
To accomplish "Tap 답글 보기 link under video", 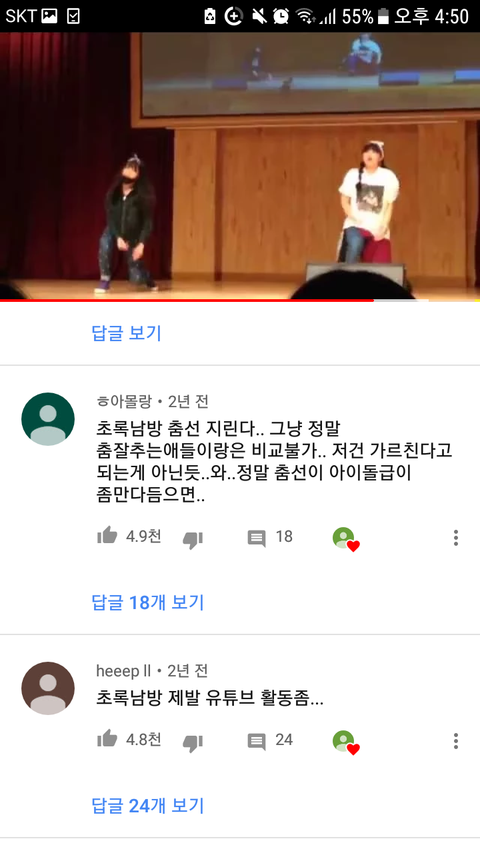I will coord(127,332).
